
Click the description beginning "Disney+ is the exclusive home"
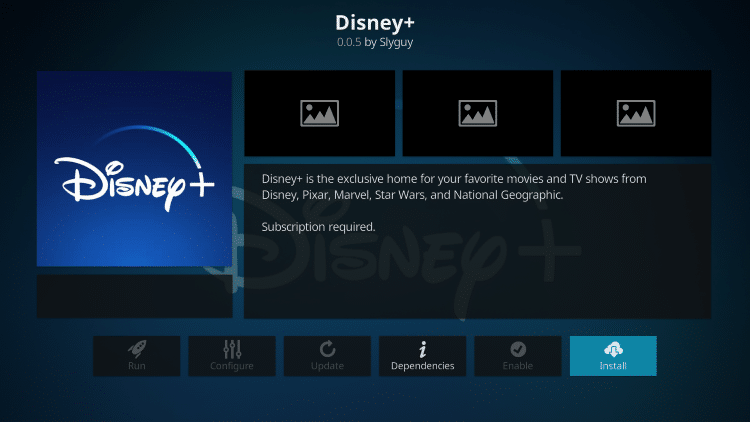point(454,187)
